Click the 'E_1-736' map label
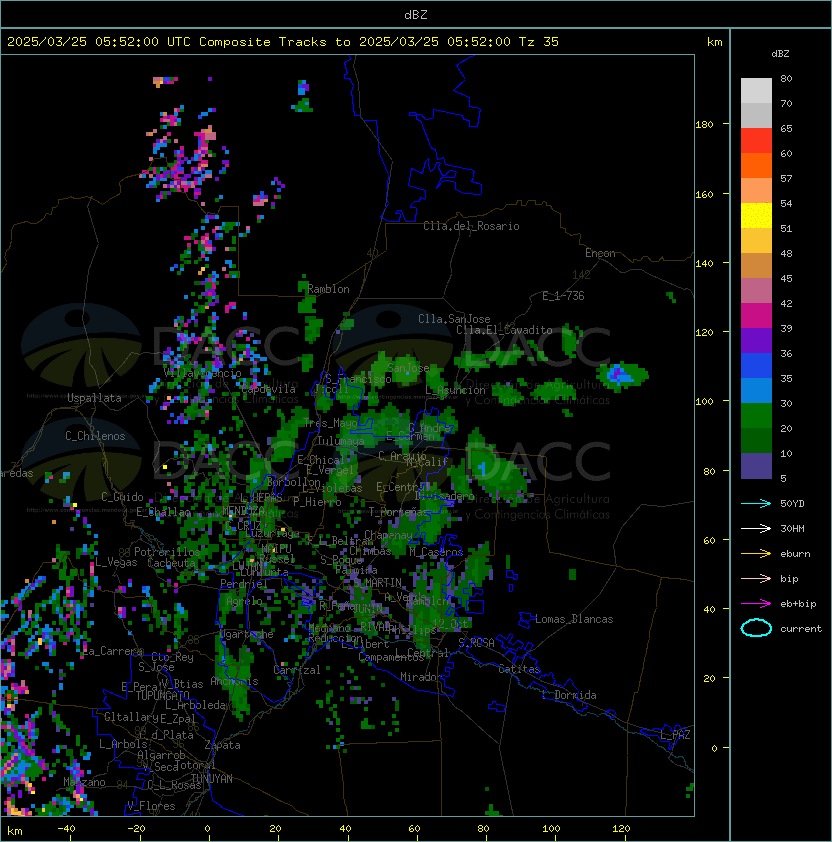Image resolution: width=832 pixels, height=842 pixels. point(563,296)
